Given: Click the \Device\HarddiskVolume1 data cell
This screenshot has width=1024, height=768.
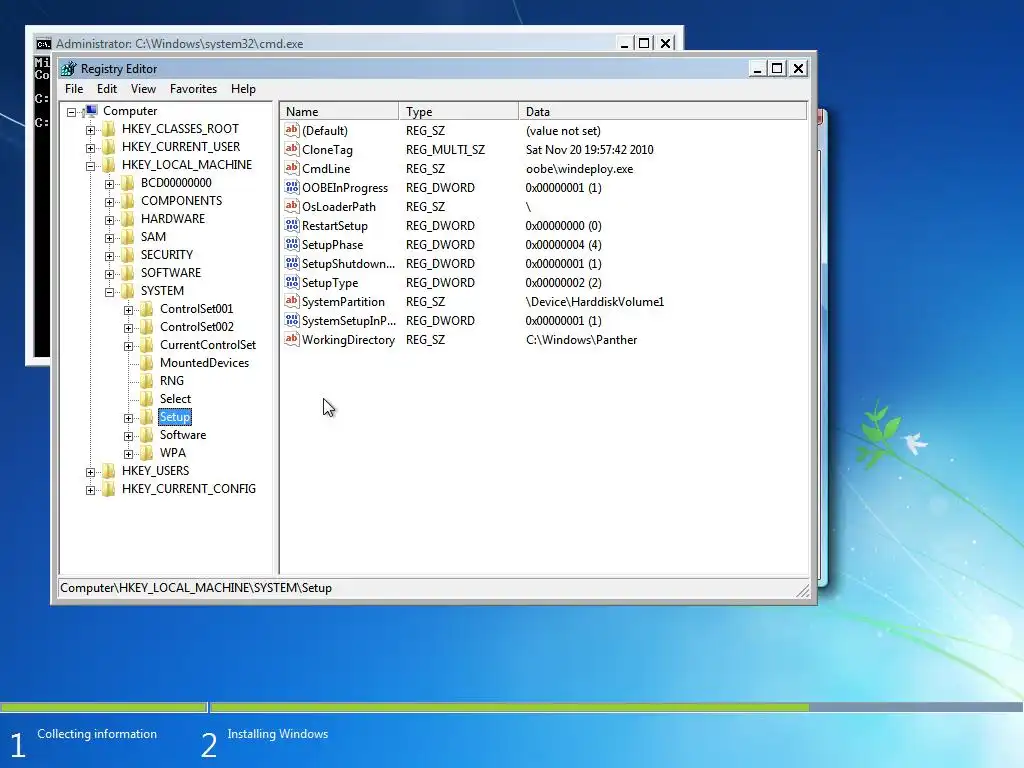Looking at the screenshot, I should click(x=594, y=301).
